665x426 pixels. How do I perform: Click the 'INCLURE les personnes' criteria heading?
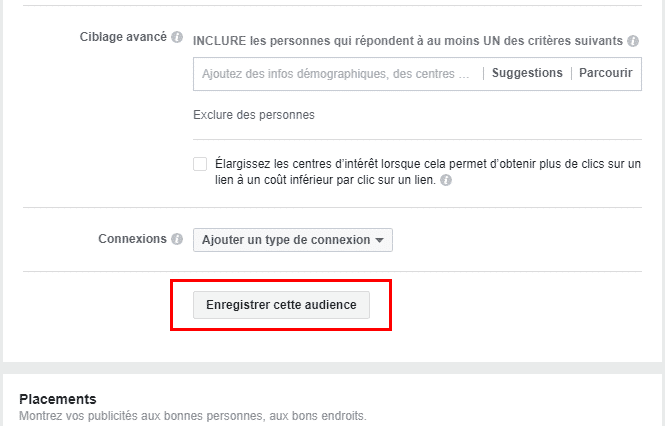click(x=408, y=41)
